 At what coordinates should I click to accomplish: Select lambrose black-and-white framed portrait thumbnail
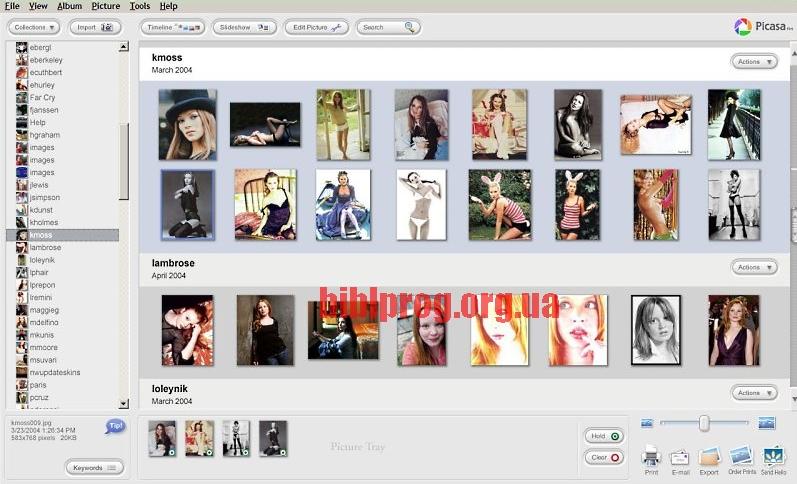[x=656, y=330]
